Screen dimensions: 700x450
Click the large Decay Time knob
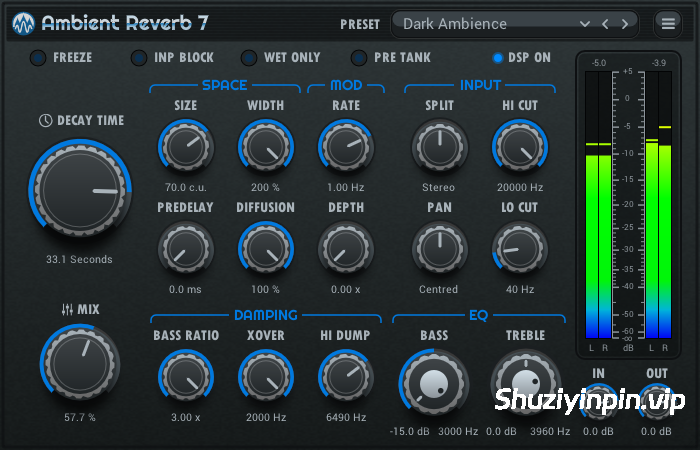(80, 189)
